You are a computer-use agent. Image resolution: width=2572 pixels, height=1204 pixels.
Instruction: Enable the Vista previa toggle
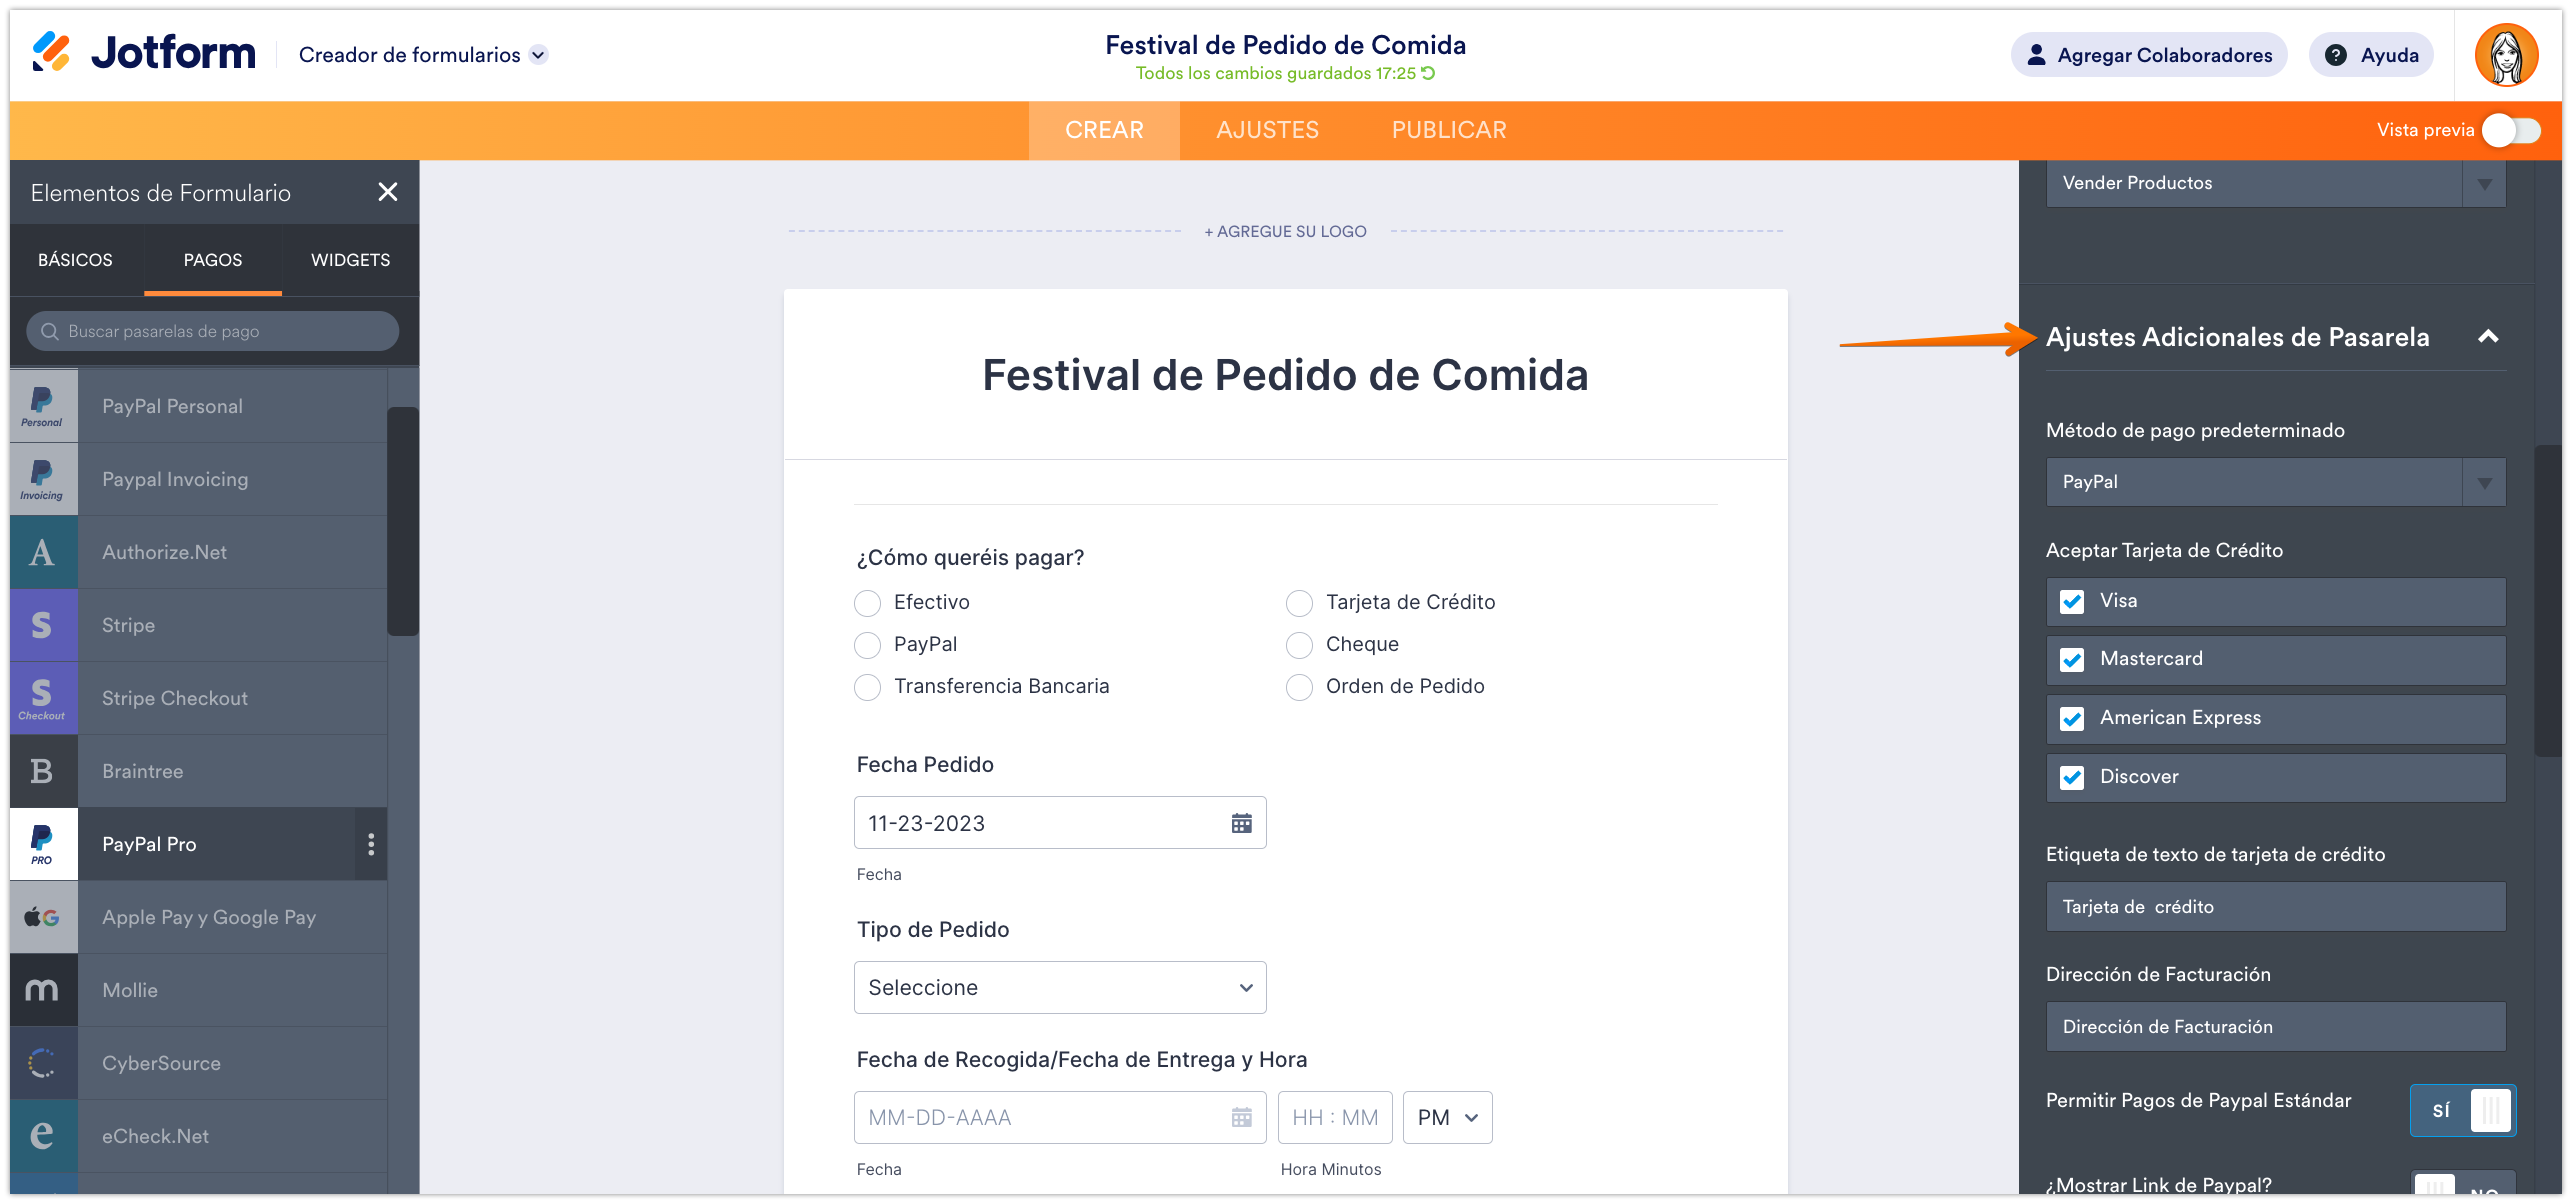[x=2510, y=130]
